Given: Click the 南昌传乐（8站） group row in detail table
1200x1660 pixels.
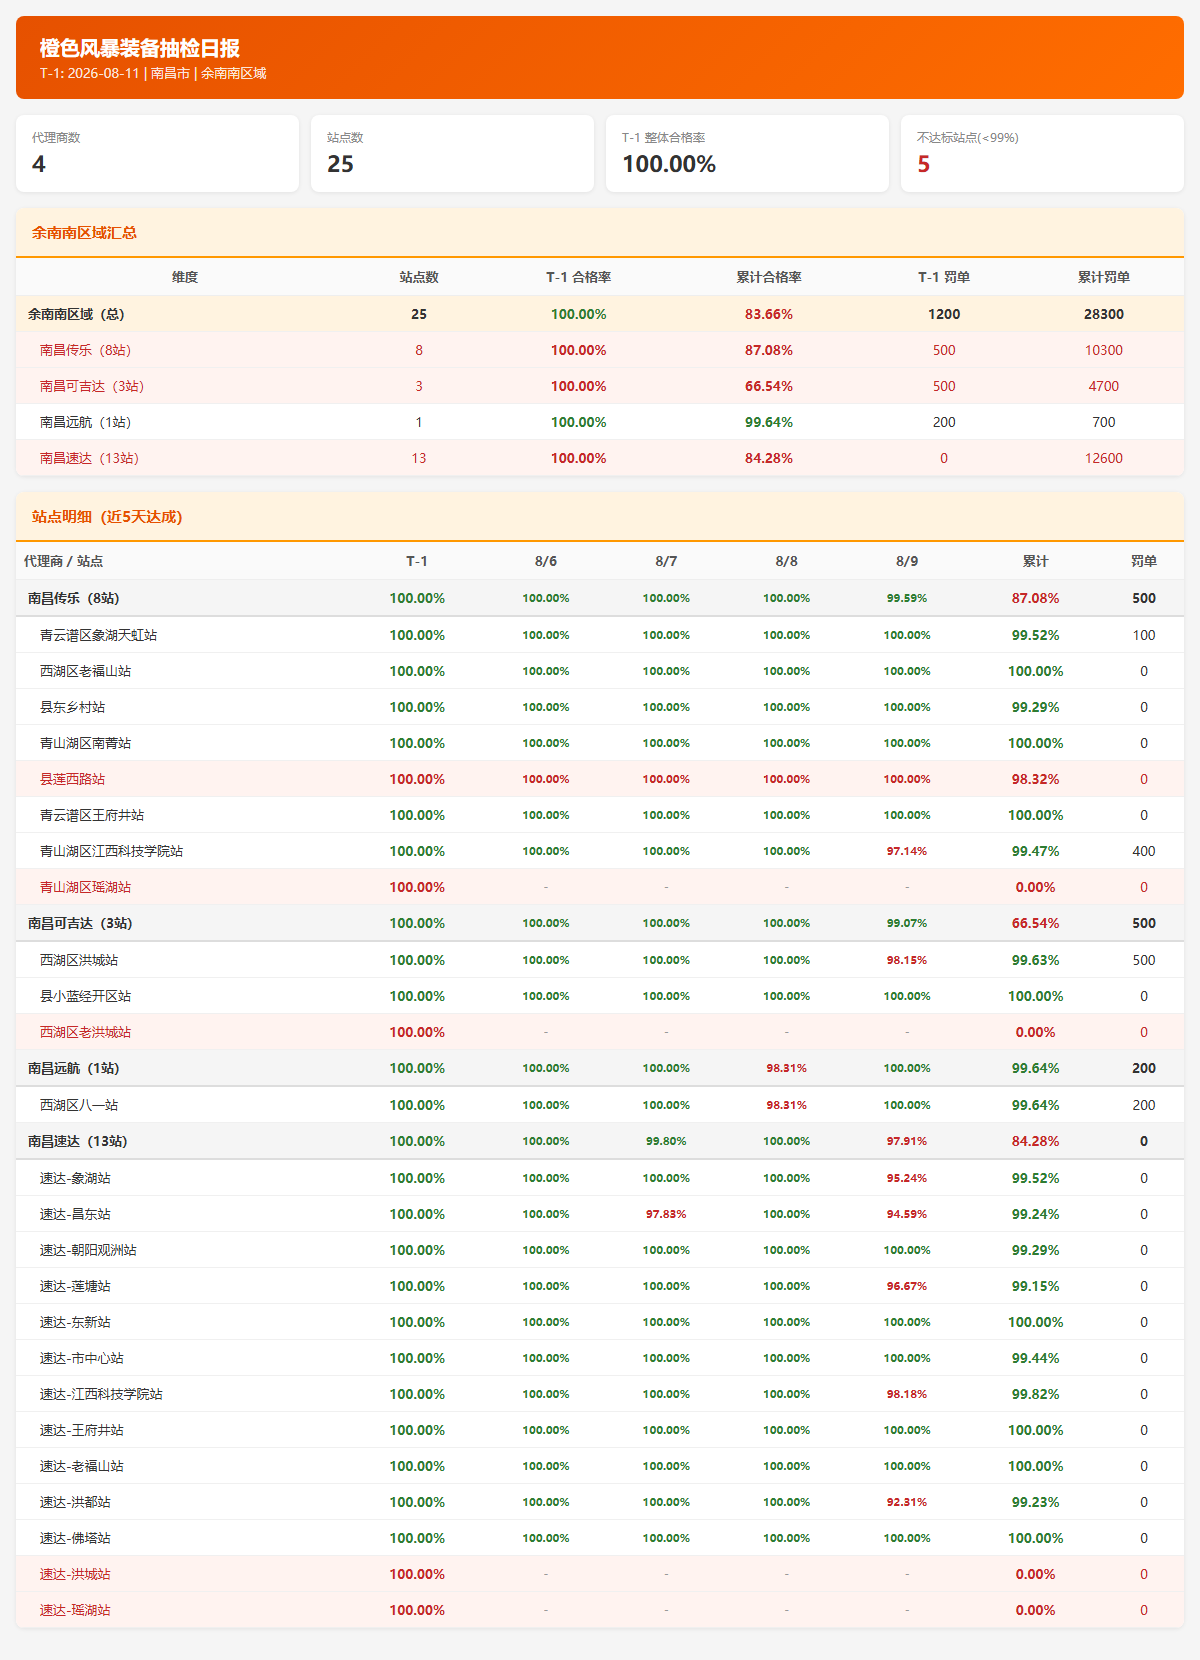Looking at the screenshot, I should (x=600, y=598).
